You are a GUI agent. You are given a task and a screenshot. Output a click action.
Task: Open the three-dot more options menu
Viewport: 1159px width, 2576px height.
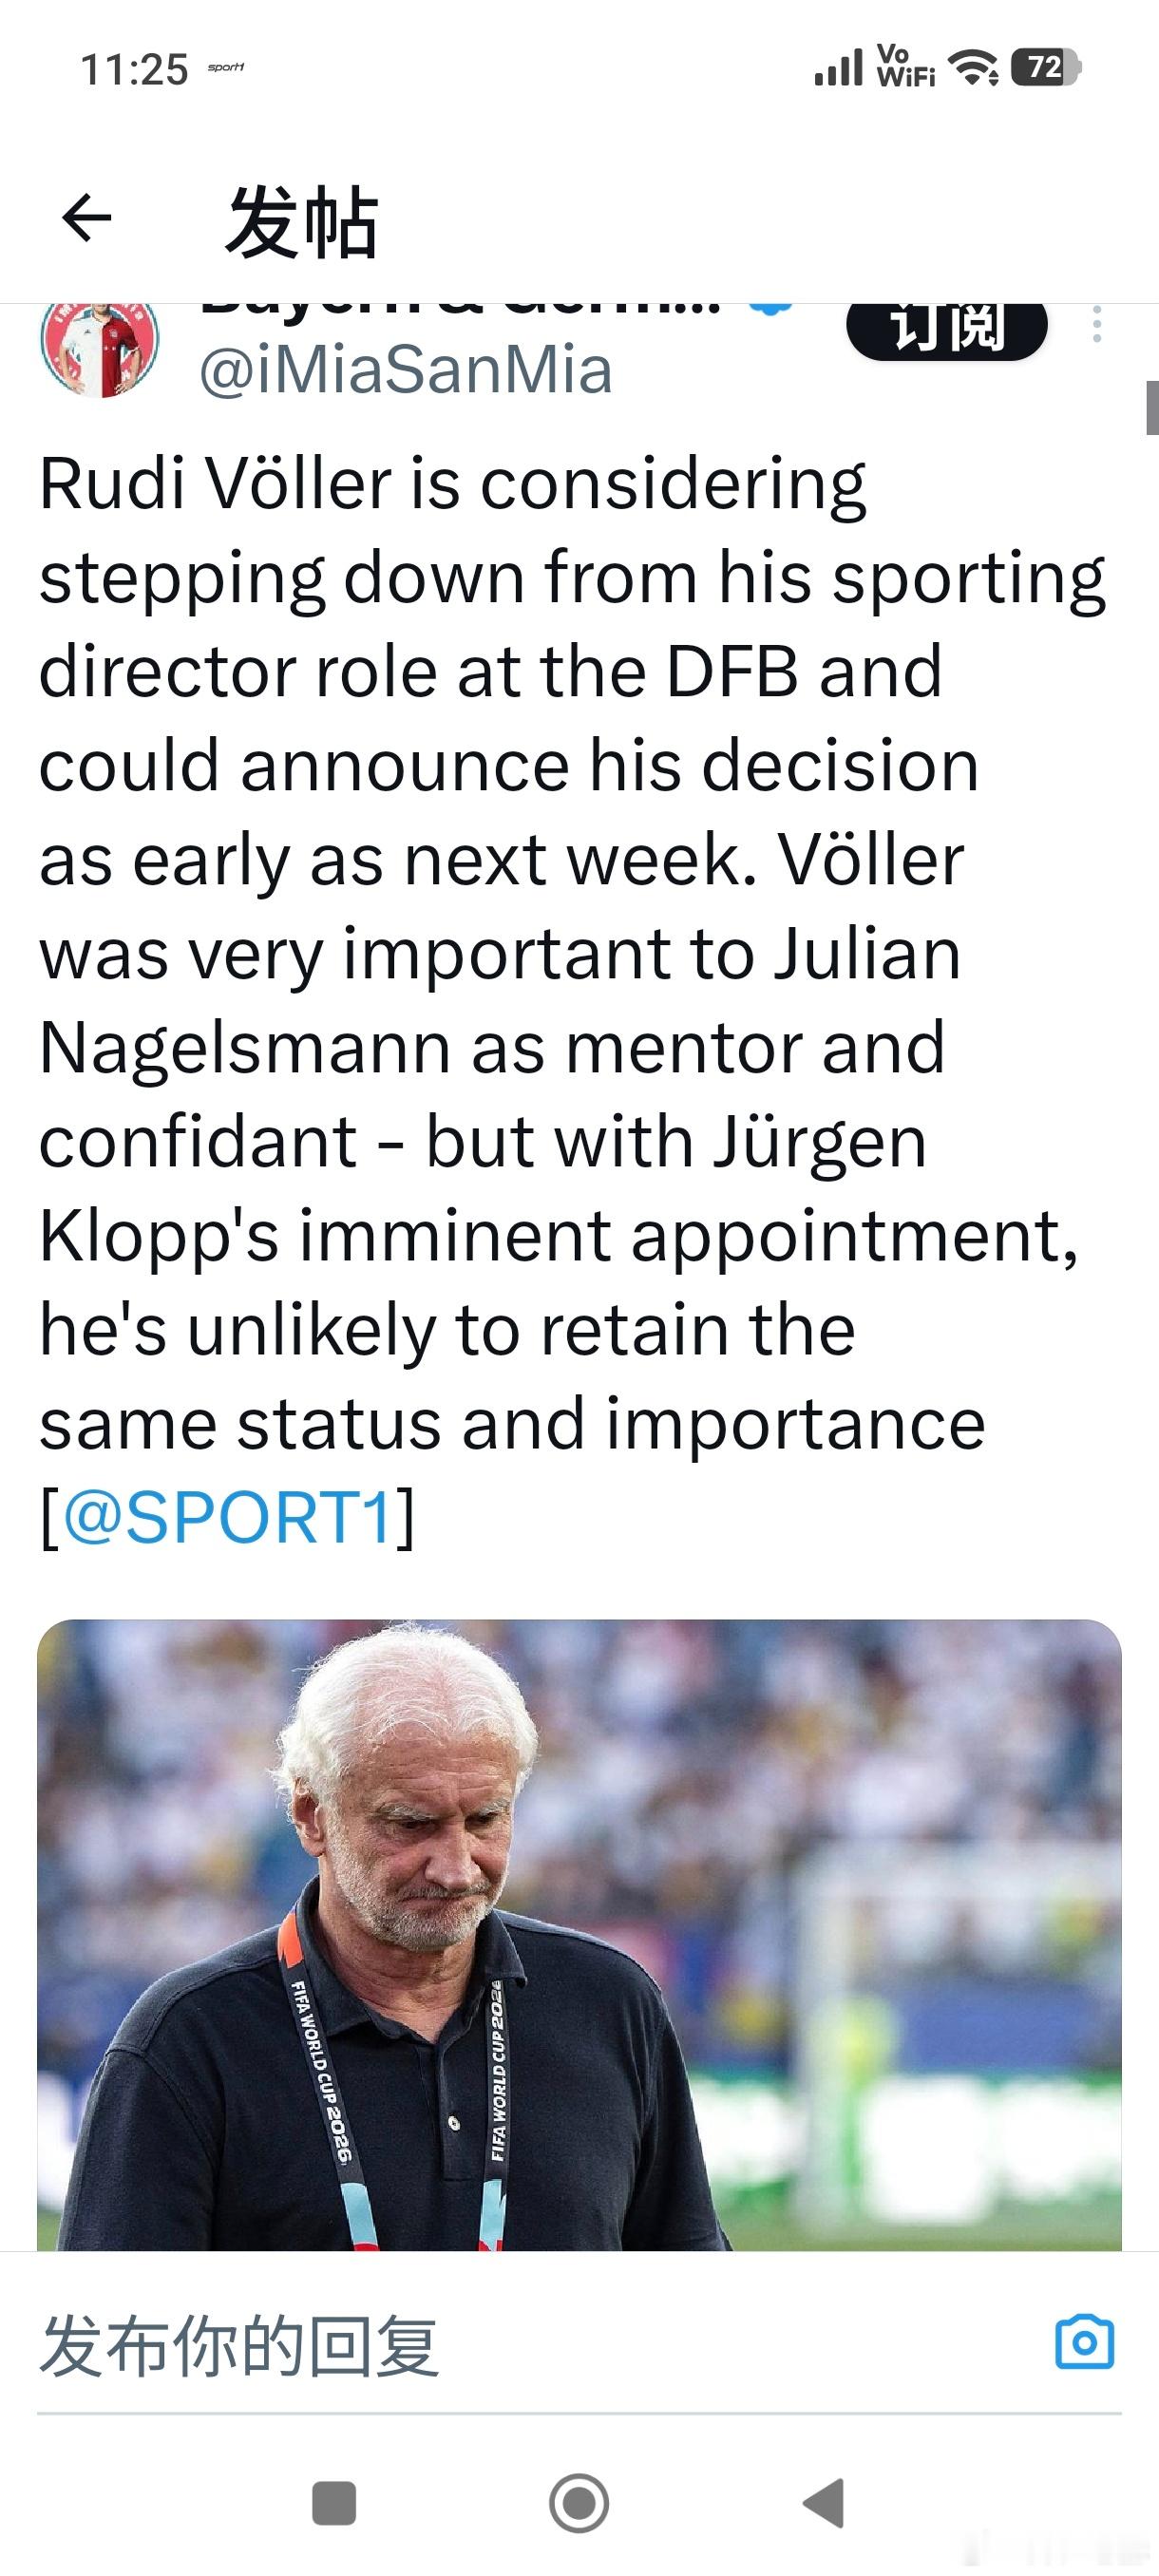coord(1097,325)
